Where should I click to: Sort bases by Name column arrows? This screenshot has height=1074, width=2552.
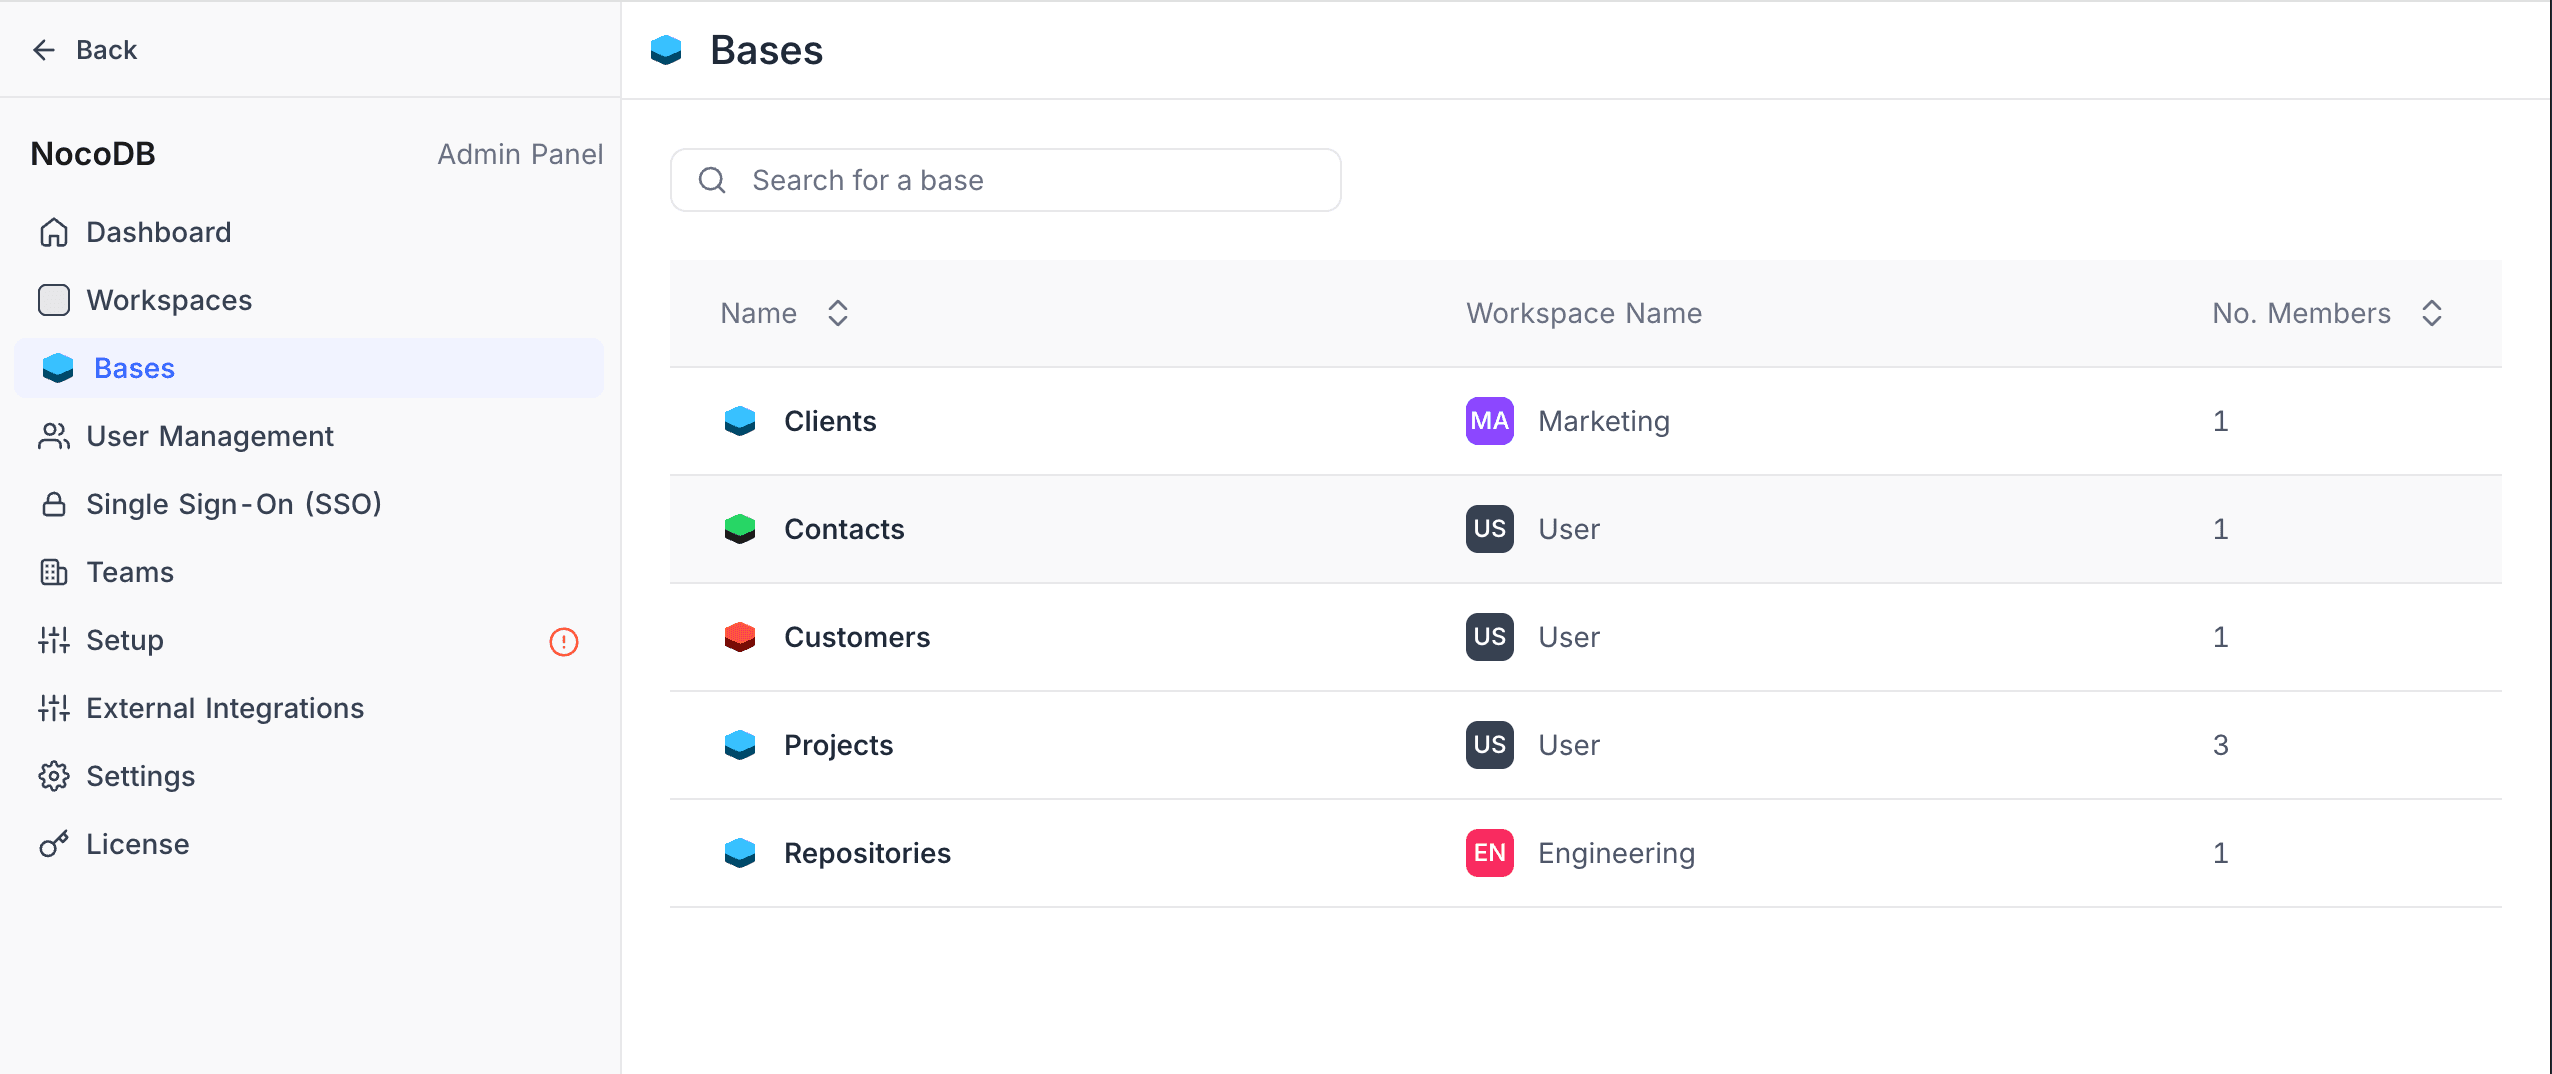pyautogui.click(x=838, y=314)
